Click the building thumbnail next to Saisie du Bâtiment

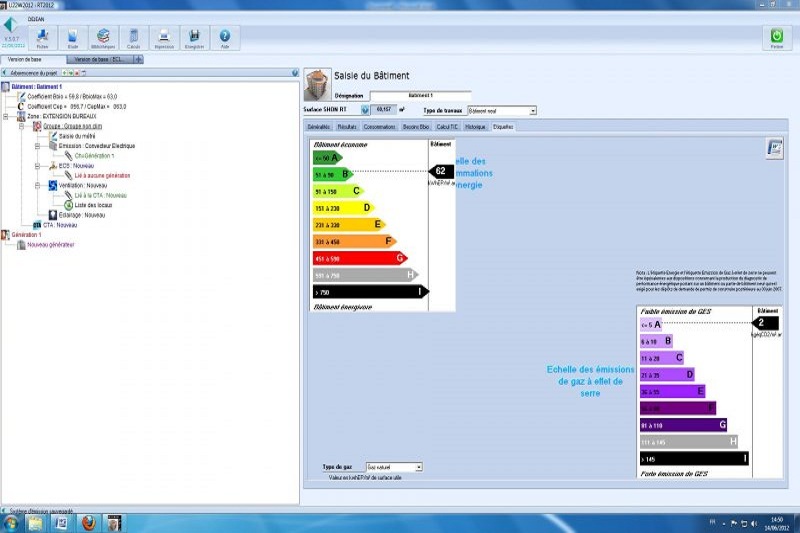click(x=317, y=84)
